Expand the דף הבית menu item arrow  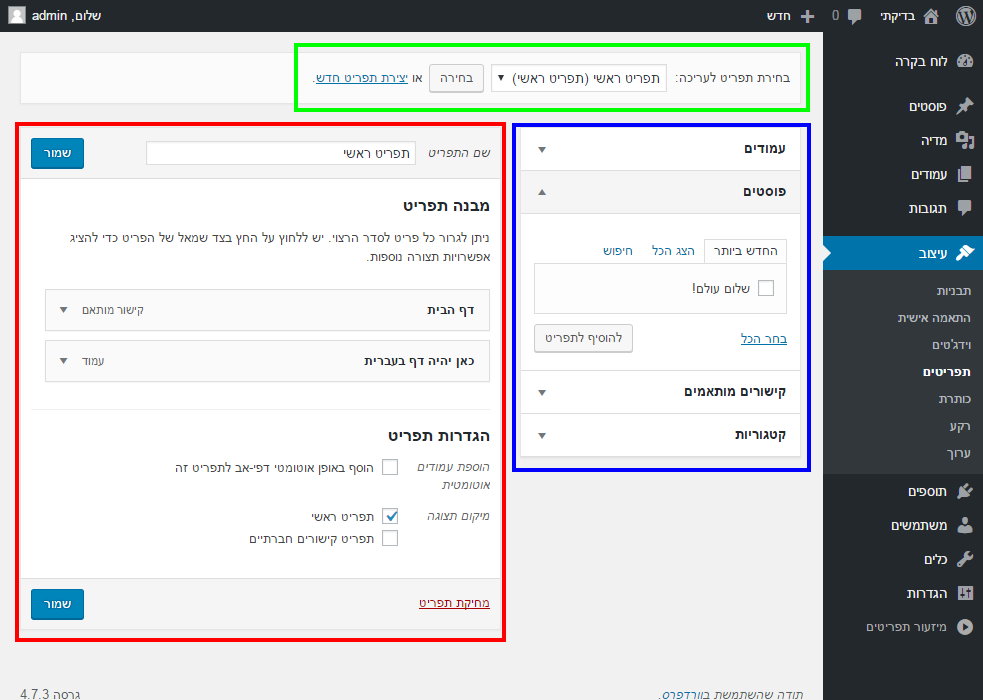pos(63,310)
